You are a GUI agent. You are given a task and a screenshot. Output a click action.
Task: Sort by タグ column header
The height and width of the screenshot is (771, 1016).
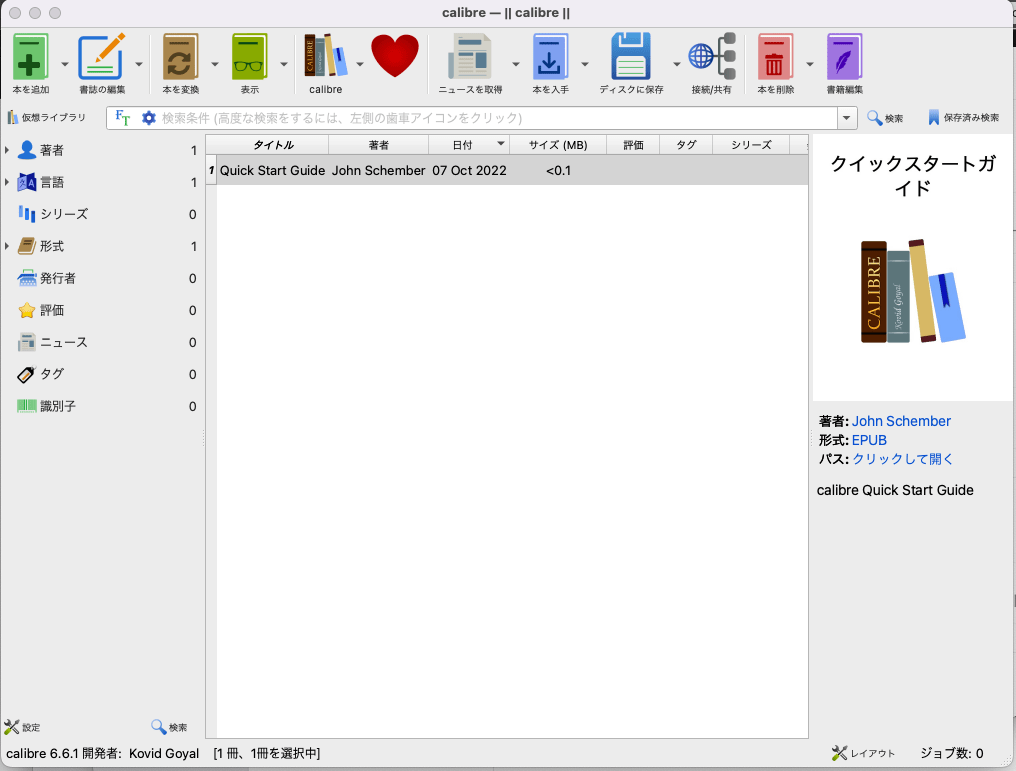686,144
